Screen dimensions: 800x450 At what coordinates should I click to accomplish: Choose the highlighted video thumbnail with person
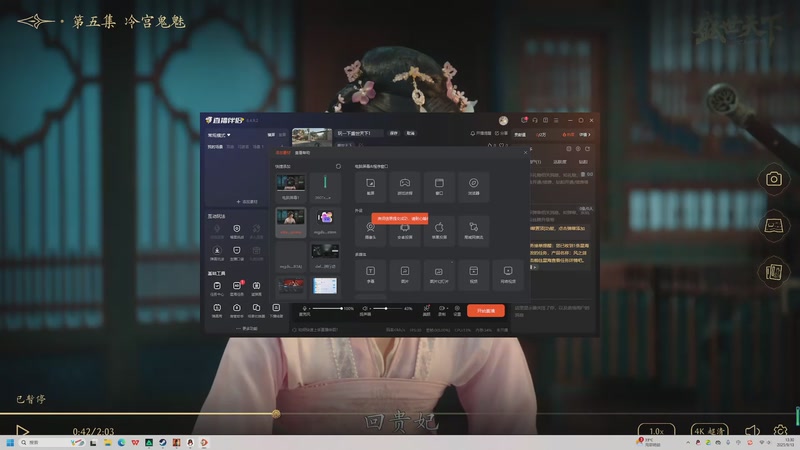(290, 222)
